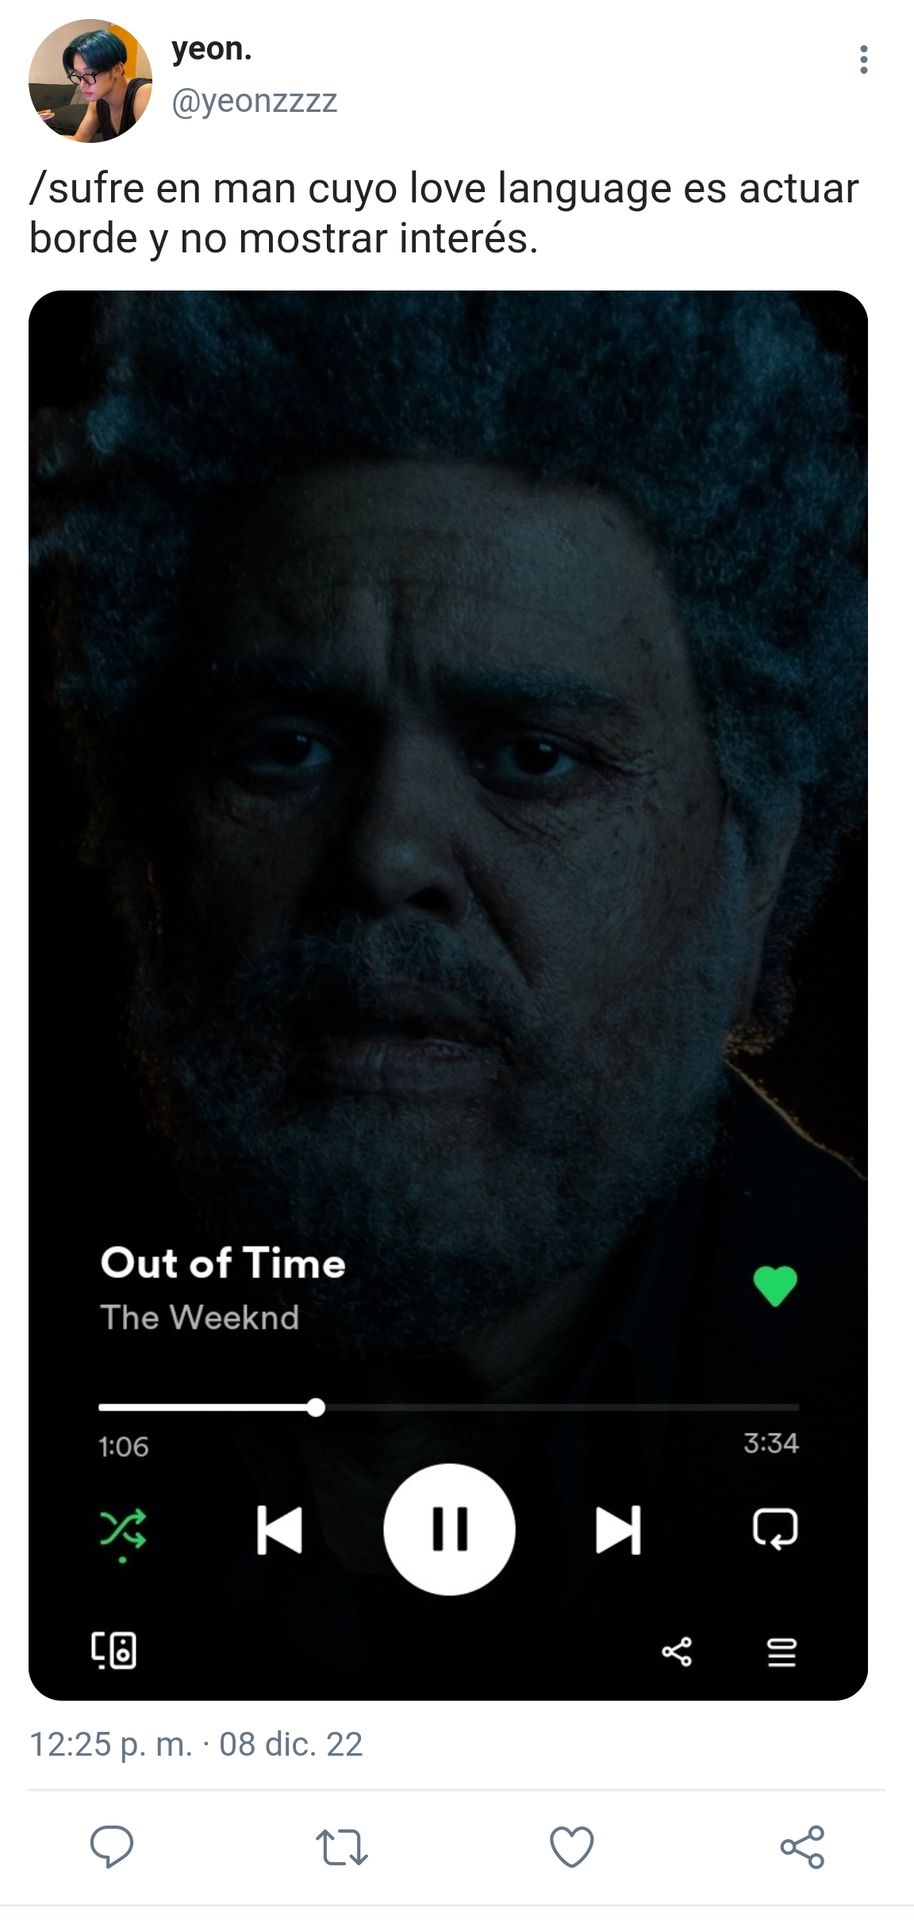Skip to the previous track
This screenshot has width=914, height=1920.
coord(279,1530)
